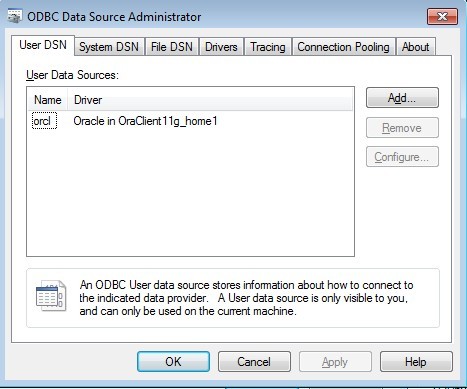Click the ODBC Administrator title bar icon
This screenshot has width=467, height=389.
coord(15,16)
